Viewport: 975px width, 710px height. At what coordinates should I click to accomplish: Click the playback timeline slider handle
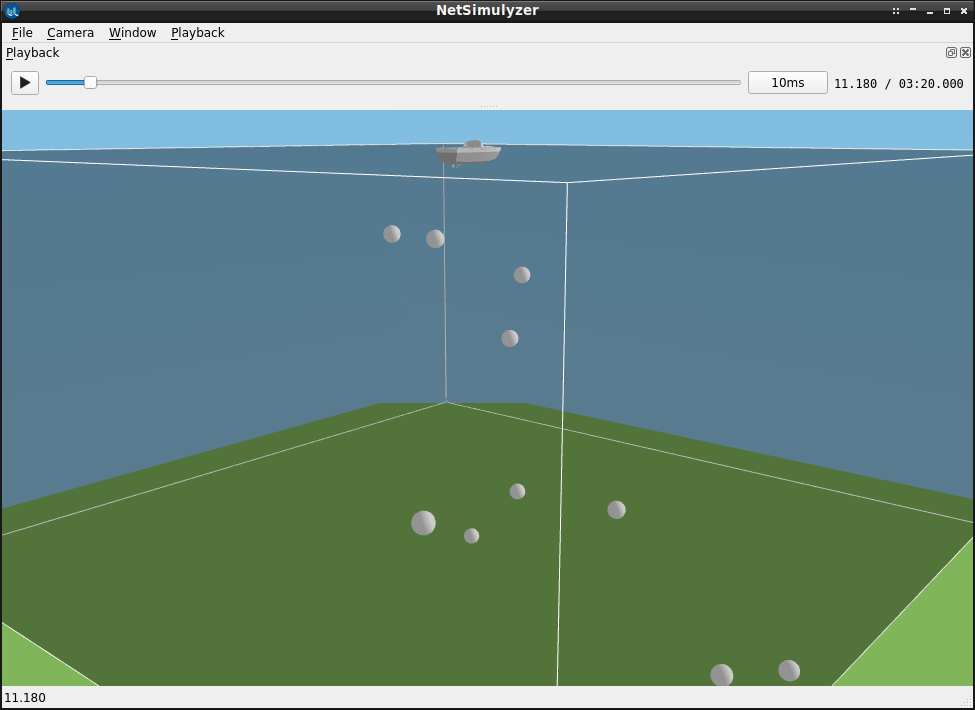(90, 83)
